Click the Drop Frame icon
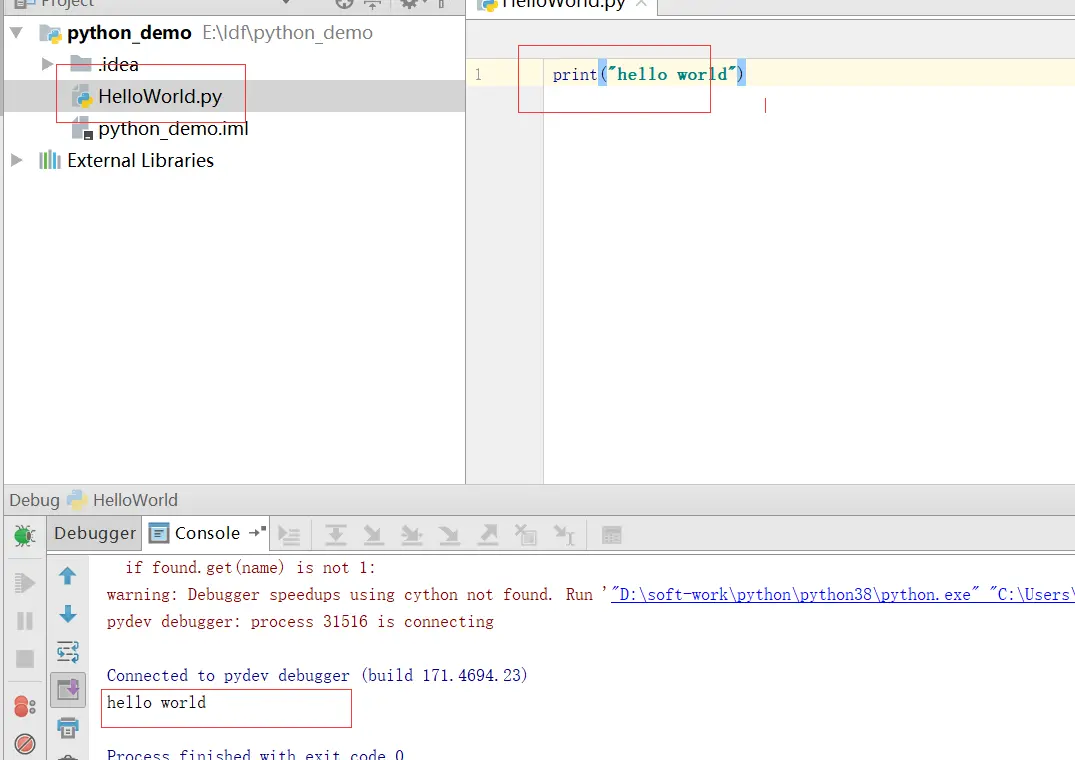Viewport: 1075px width, 760px height. [x=526, y=535]
